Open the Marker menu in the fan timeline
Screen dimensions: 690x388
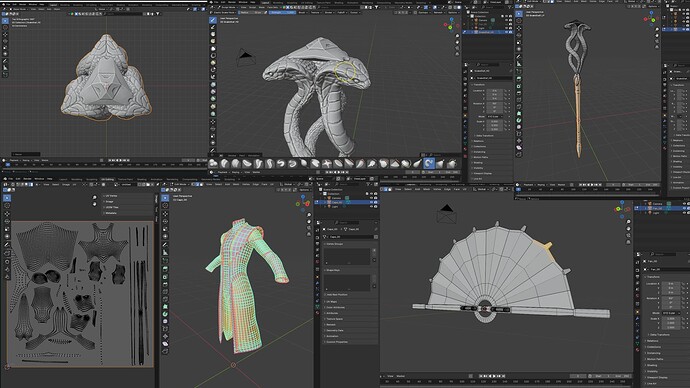(400, 376)
